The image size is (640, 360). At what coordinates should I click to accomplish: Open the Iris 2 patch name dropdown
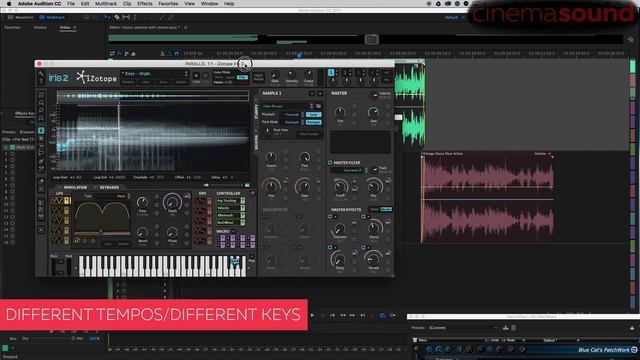pos(154,73)
